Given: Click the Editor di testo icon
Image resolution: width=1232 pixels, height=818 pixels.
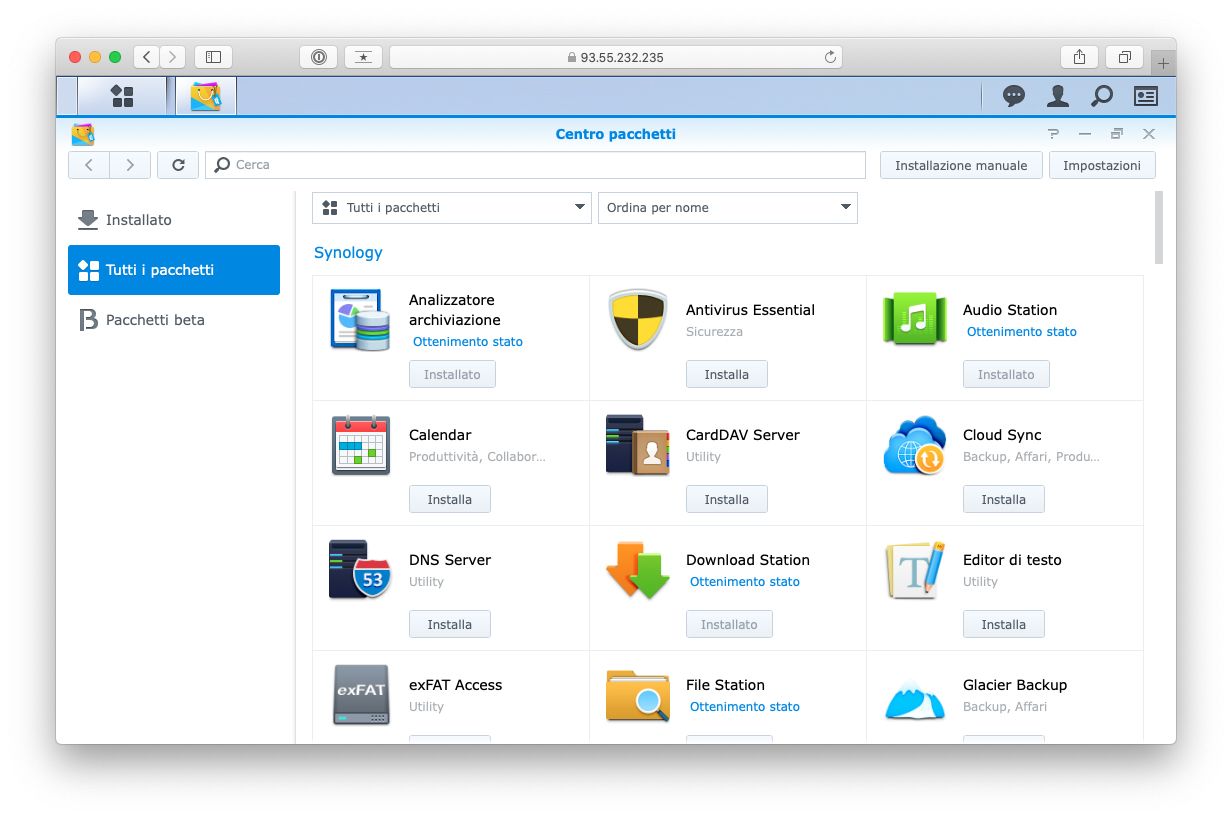Looking at the screenshot, I should (x=915, y=569).
